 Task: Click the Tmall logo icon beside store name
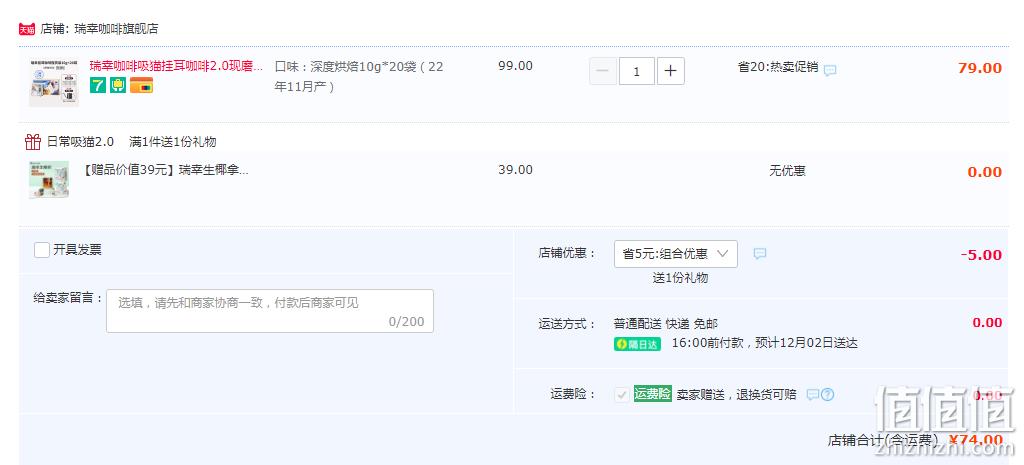point(27,29)
